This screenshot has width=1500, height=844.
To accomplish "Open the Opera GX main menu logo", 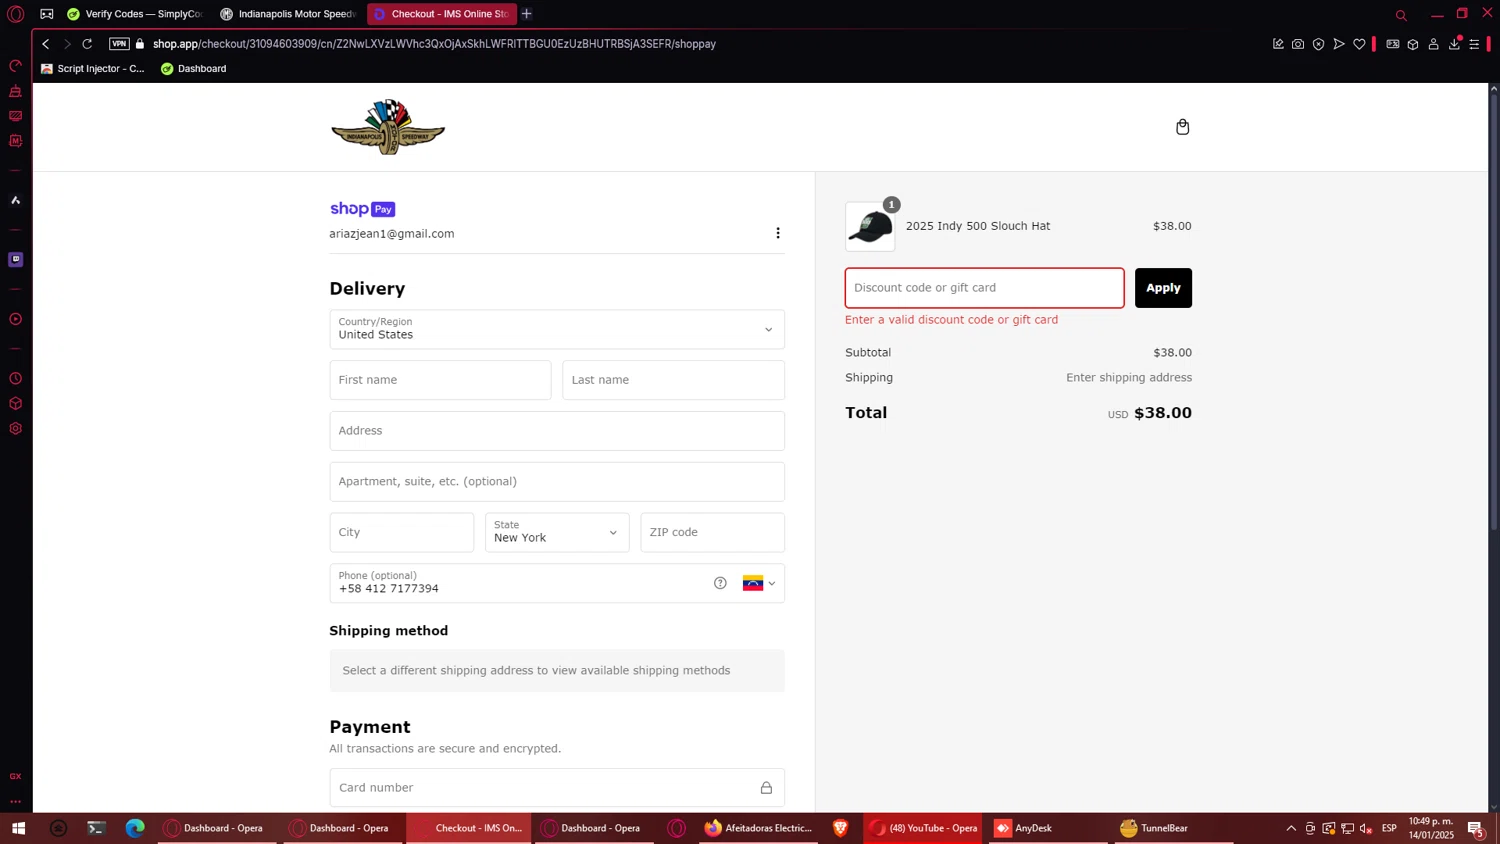I will click(16, 14).
